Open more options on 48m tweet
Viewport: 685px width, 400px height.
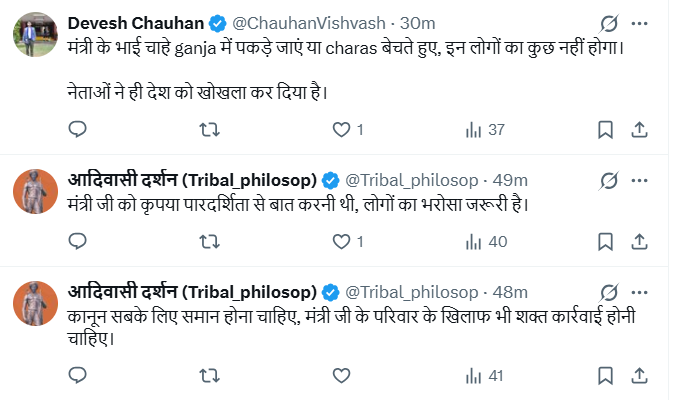click(641, 292)
